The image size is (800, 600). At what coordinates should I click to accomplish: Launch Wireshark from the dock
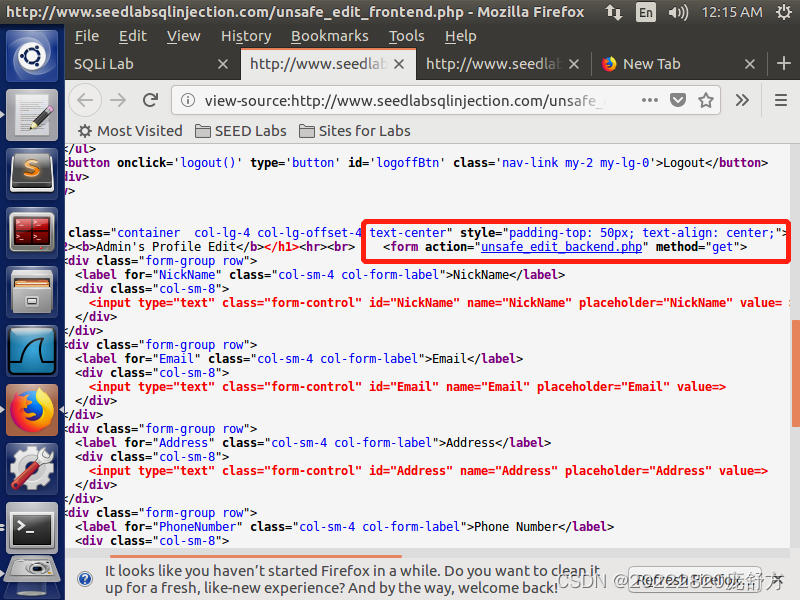tap(32, 351)
